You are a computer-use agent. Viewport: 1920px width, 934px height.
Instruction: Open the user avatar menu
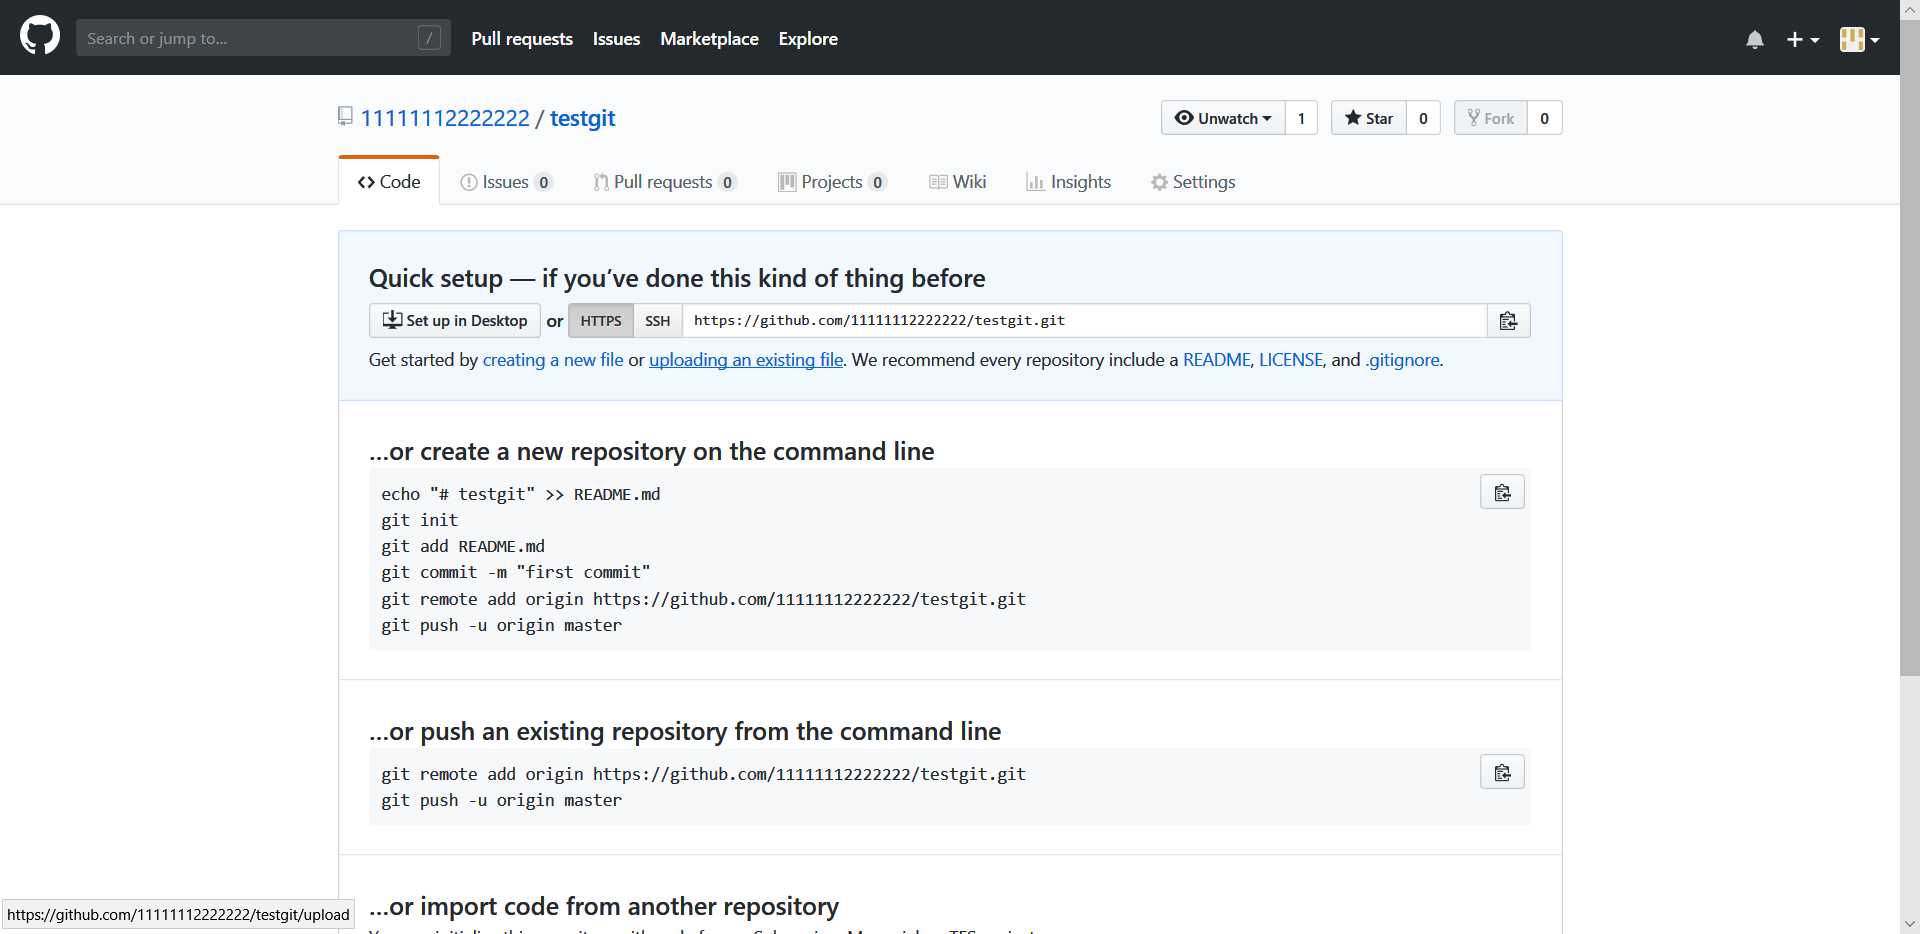tap(1859, 39)
